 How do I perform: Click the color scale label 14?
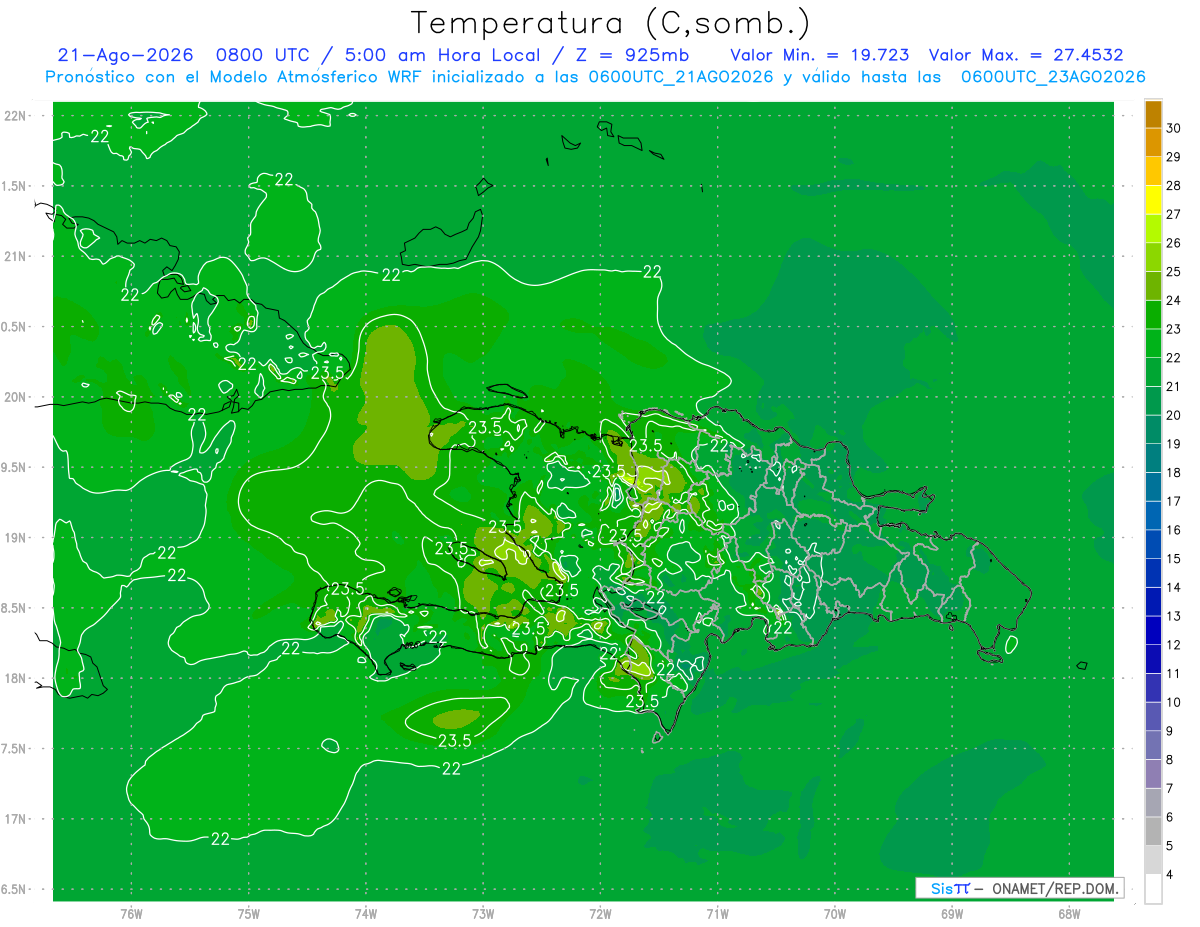tap(1174, 587)
